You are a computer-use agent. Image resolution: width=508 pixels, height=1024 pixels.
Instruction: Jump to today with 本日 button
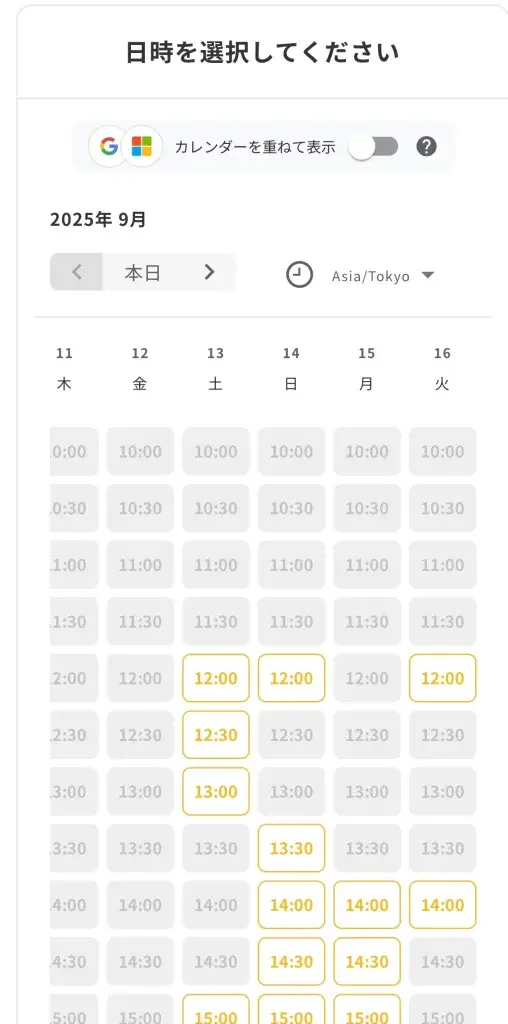[x=142, y=272]
